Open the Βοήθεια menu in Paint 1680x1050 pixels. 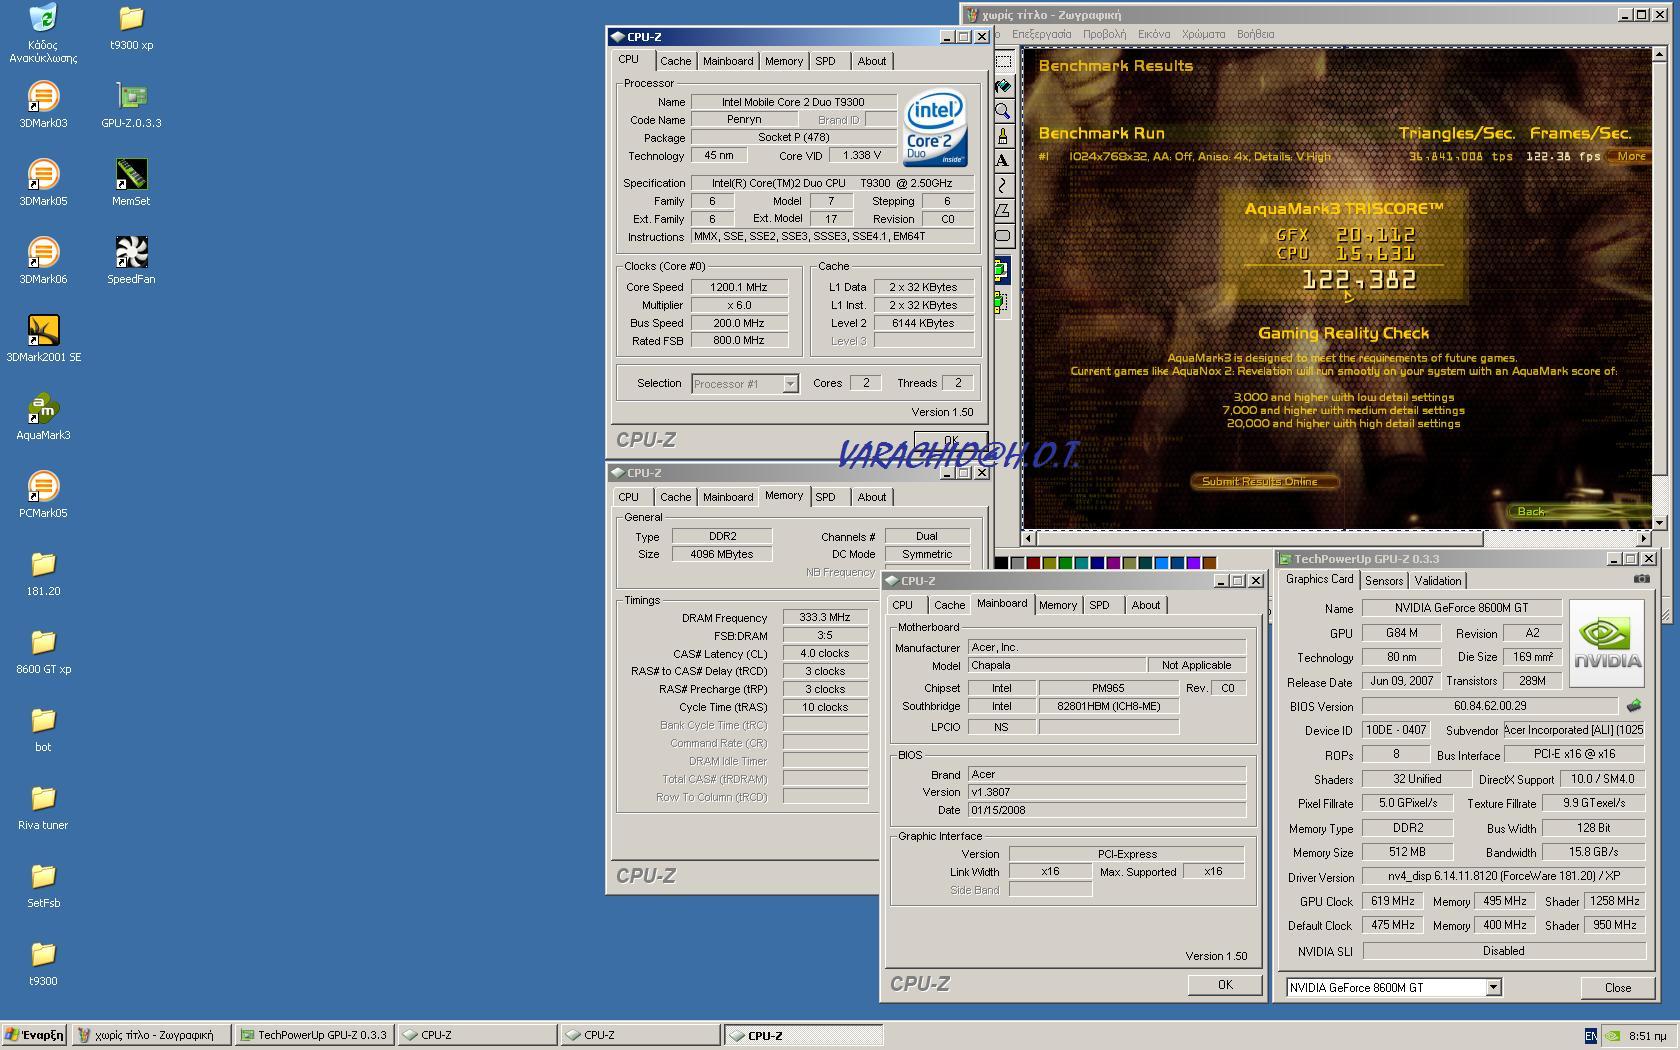click(1255, 34)
